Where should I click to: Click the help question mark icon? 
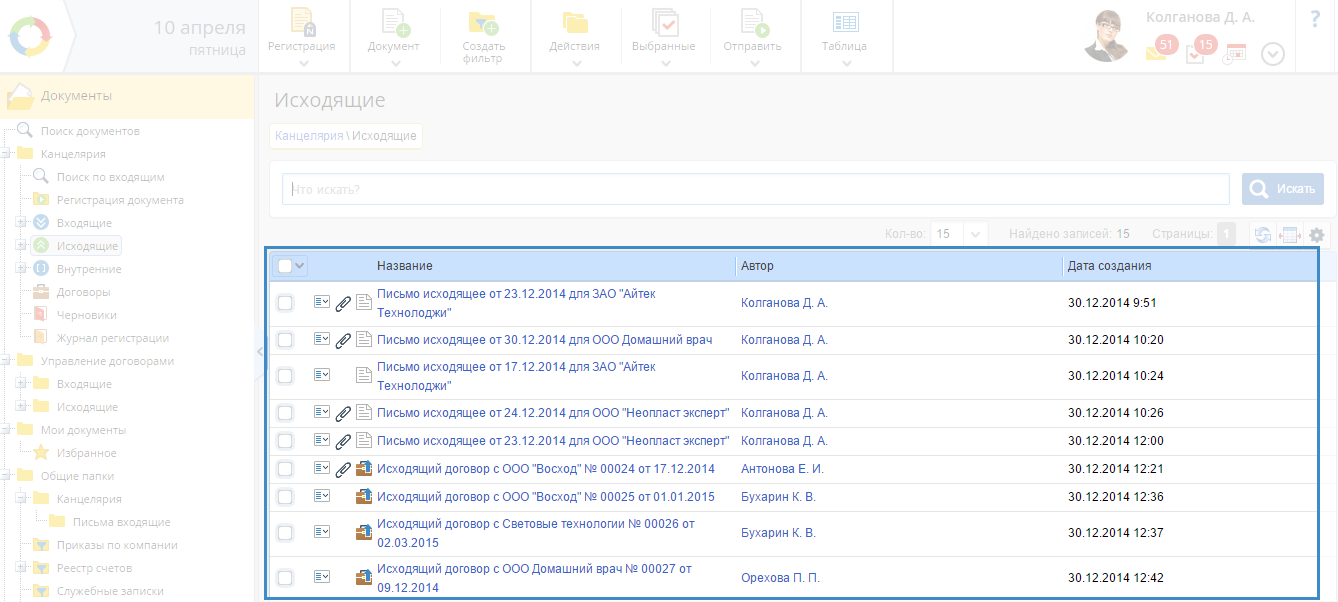click(x=1315, y=19)
